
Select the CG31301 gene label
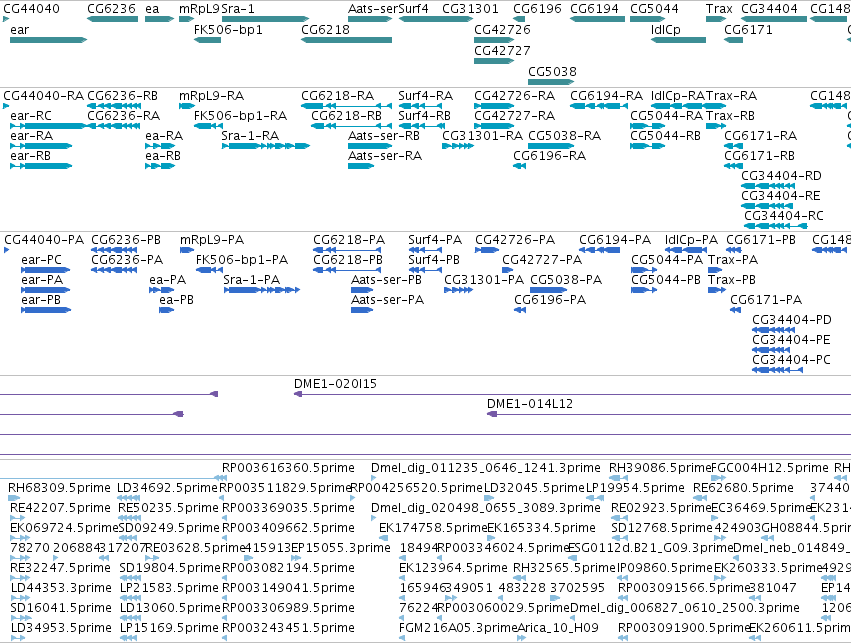pos(470,9)
